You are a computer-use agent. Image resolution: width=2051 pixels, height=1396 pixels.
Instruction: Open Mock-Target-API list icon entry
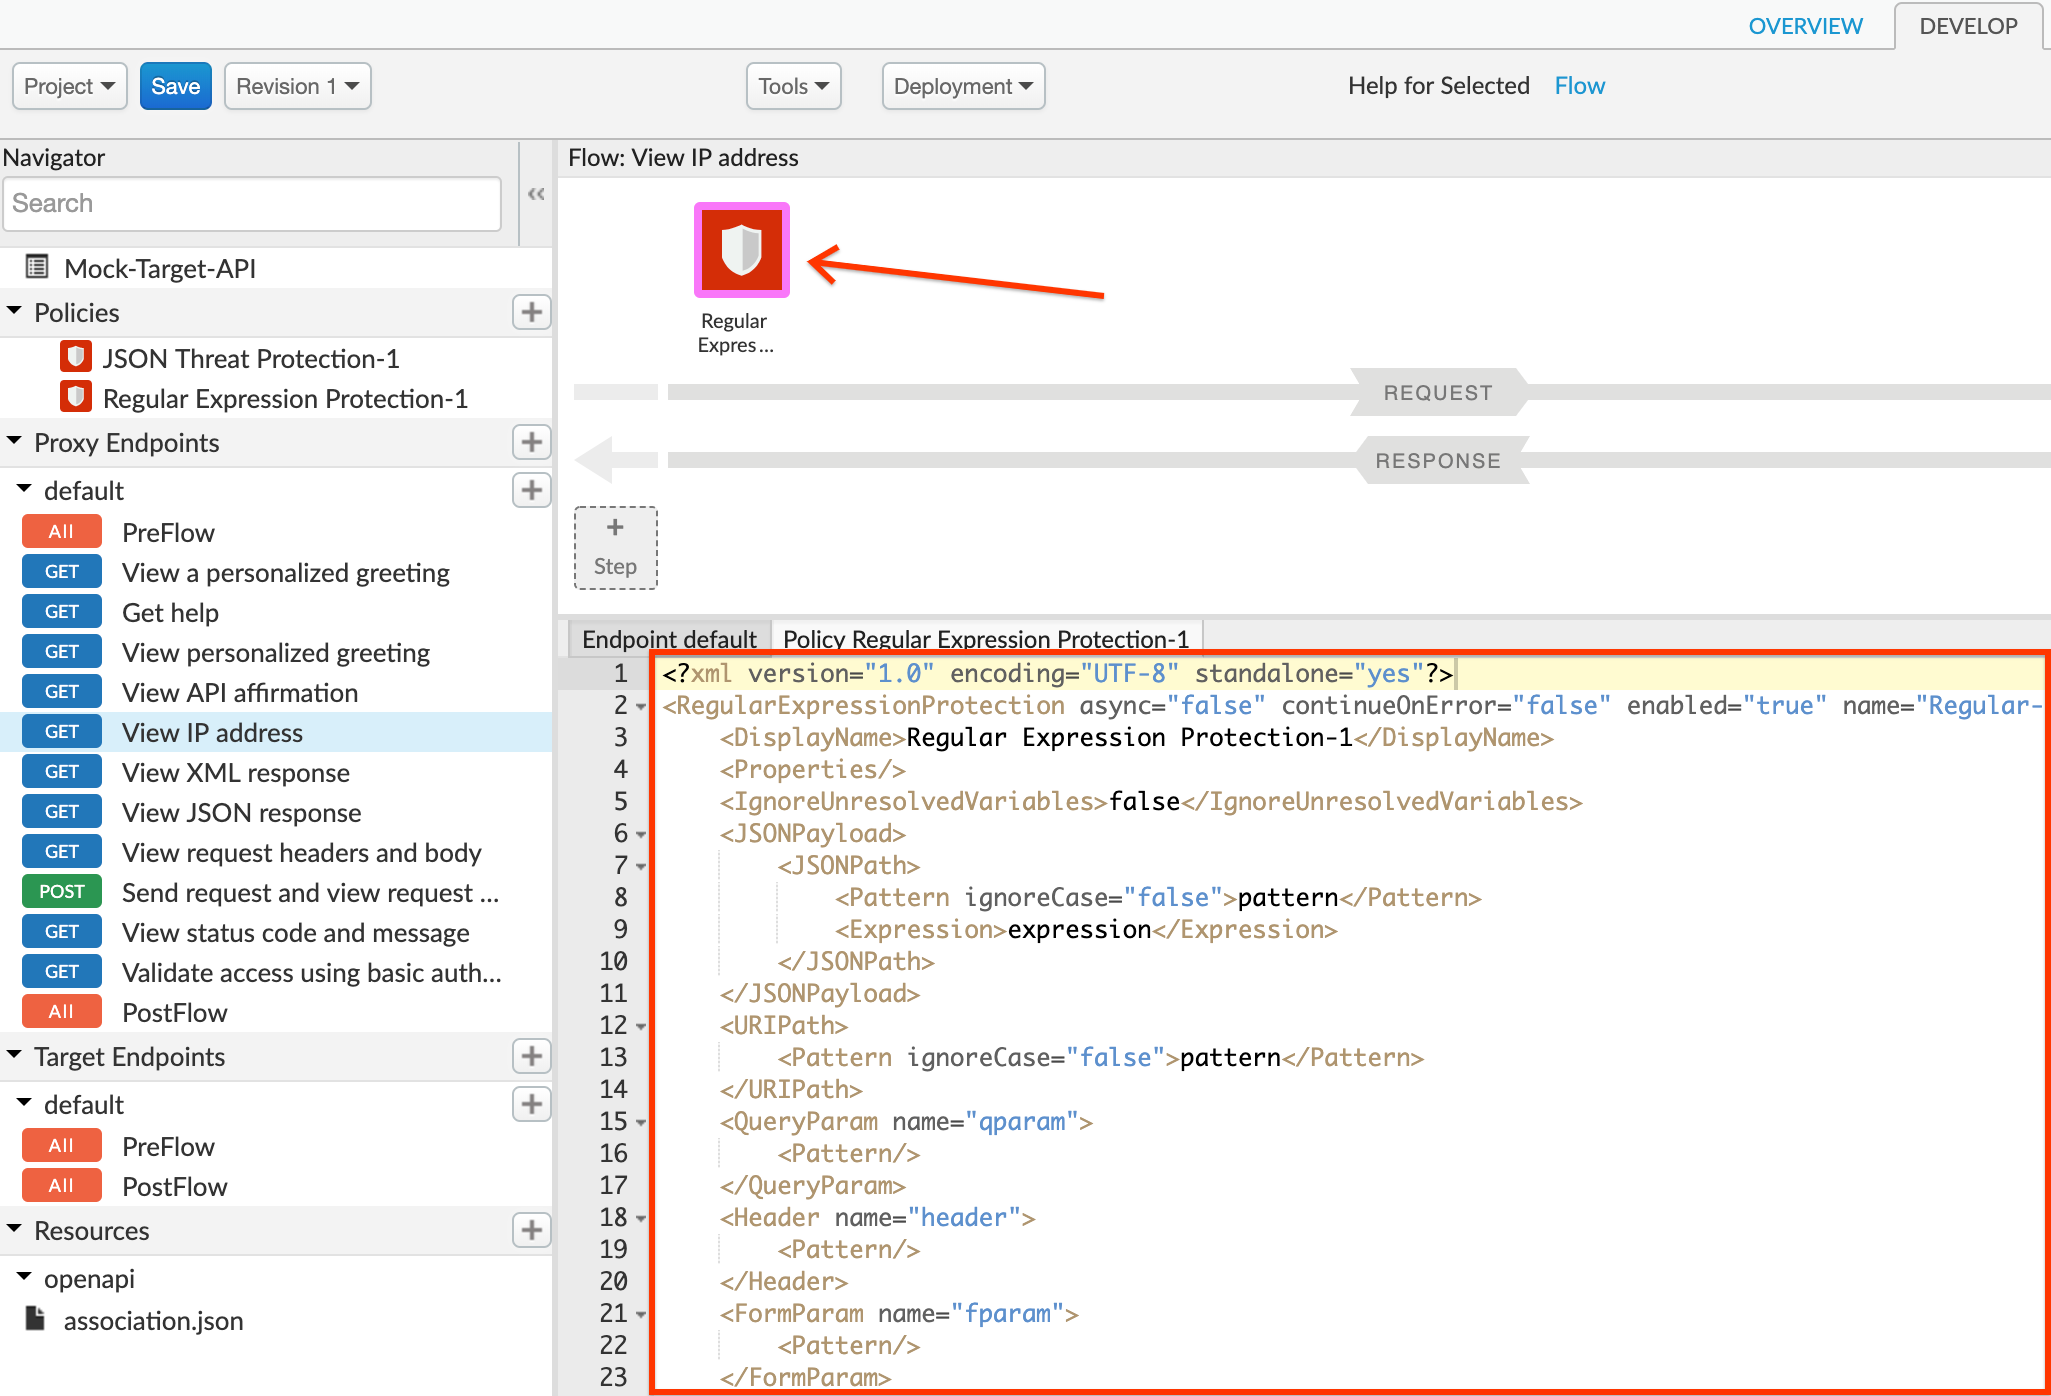click(x=159, y=268)
